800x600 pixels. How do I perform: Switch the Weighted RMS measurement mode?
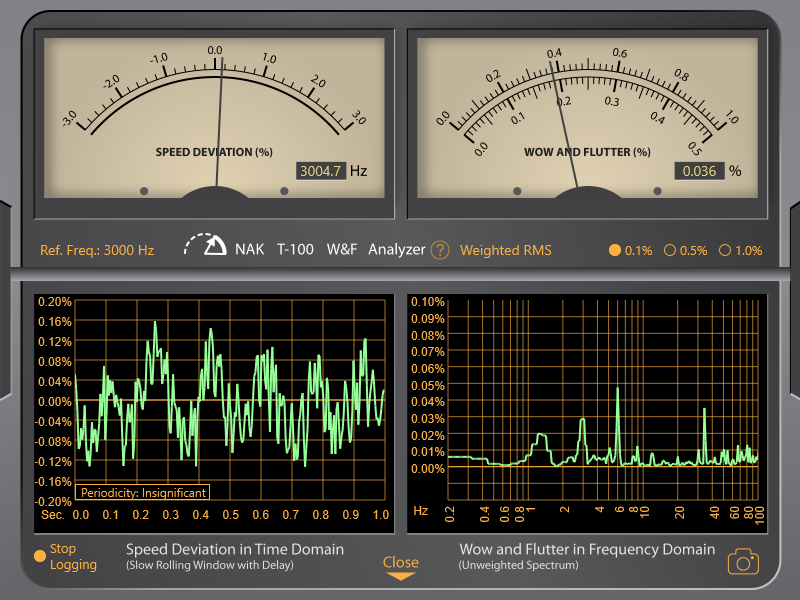506,250
